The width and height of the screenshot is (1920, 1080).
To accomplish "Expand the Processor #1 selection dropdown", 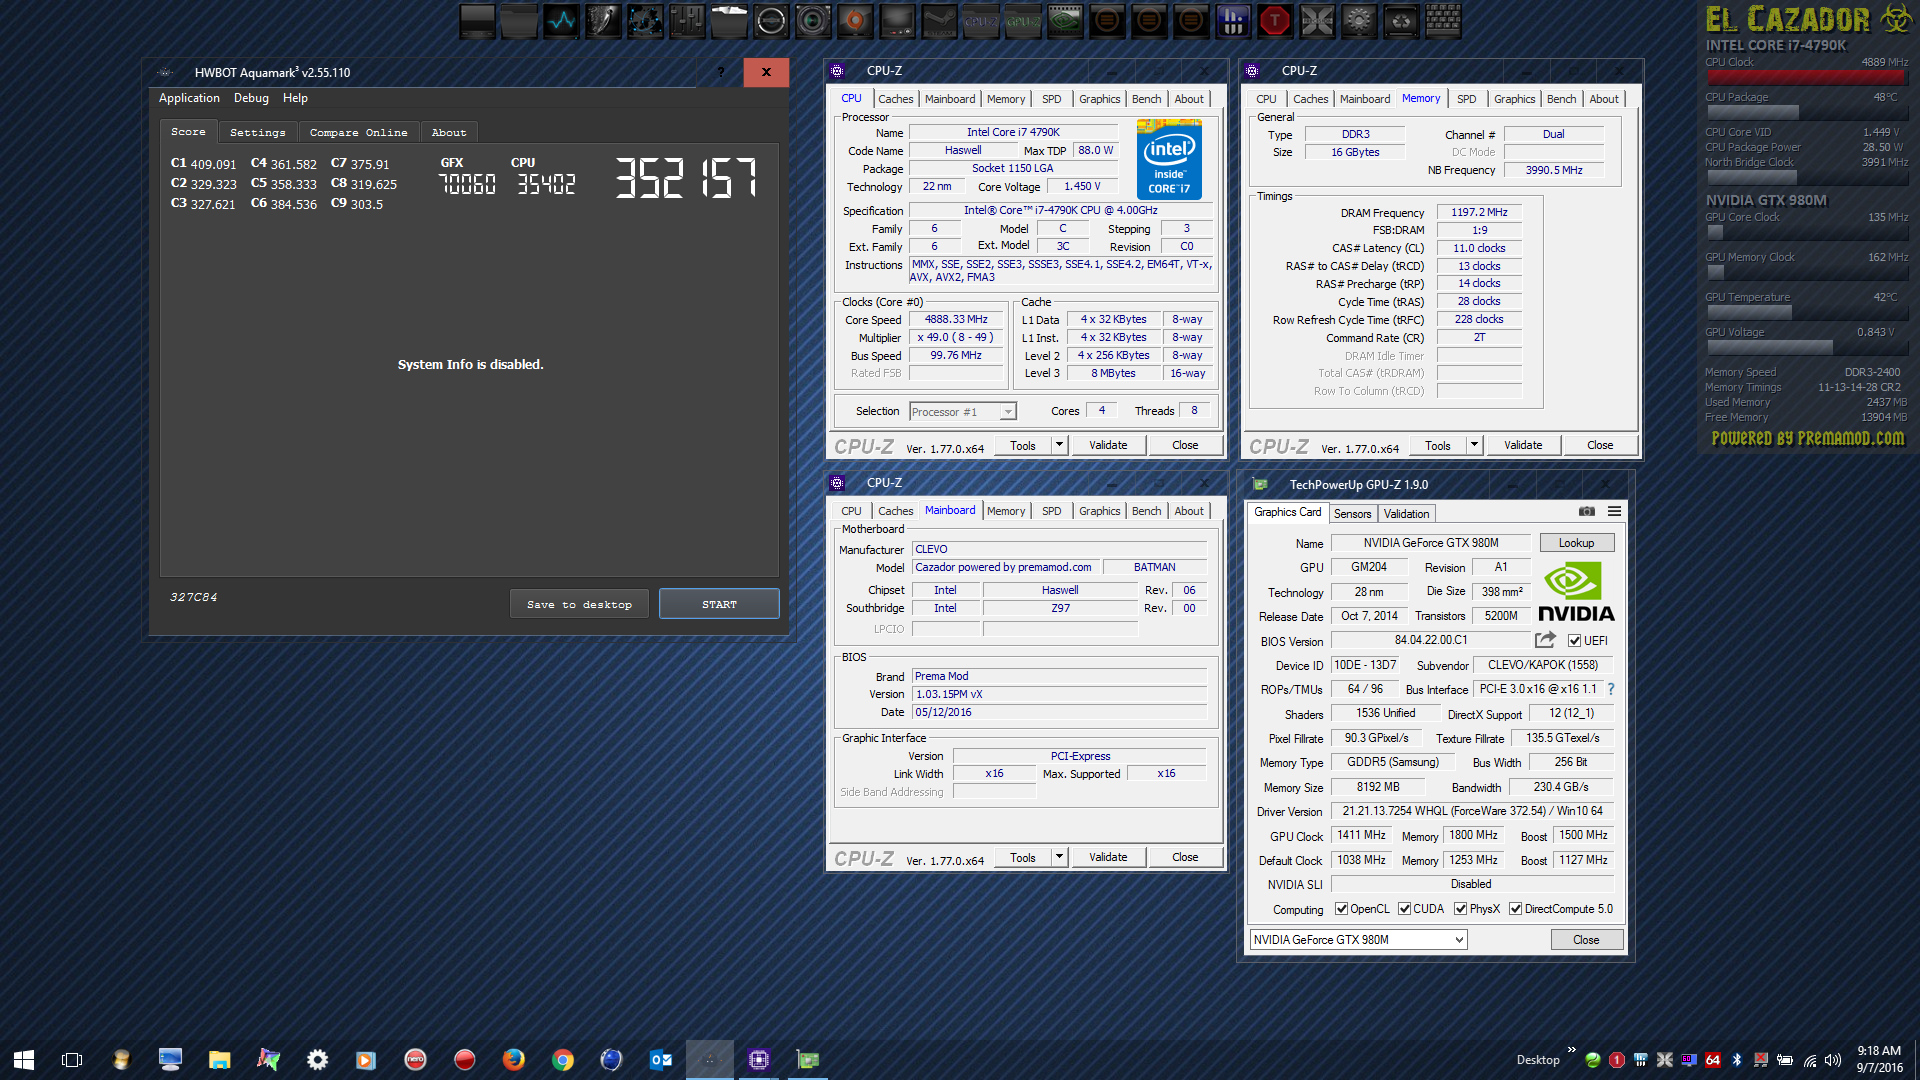I will click(1008, 412).
